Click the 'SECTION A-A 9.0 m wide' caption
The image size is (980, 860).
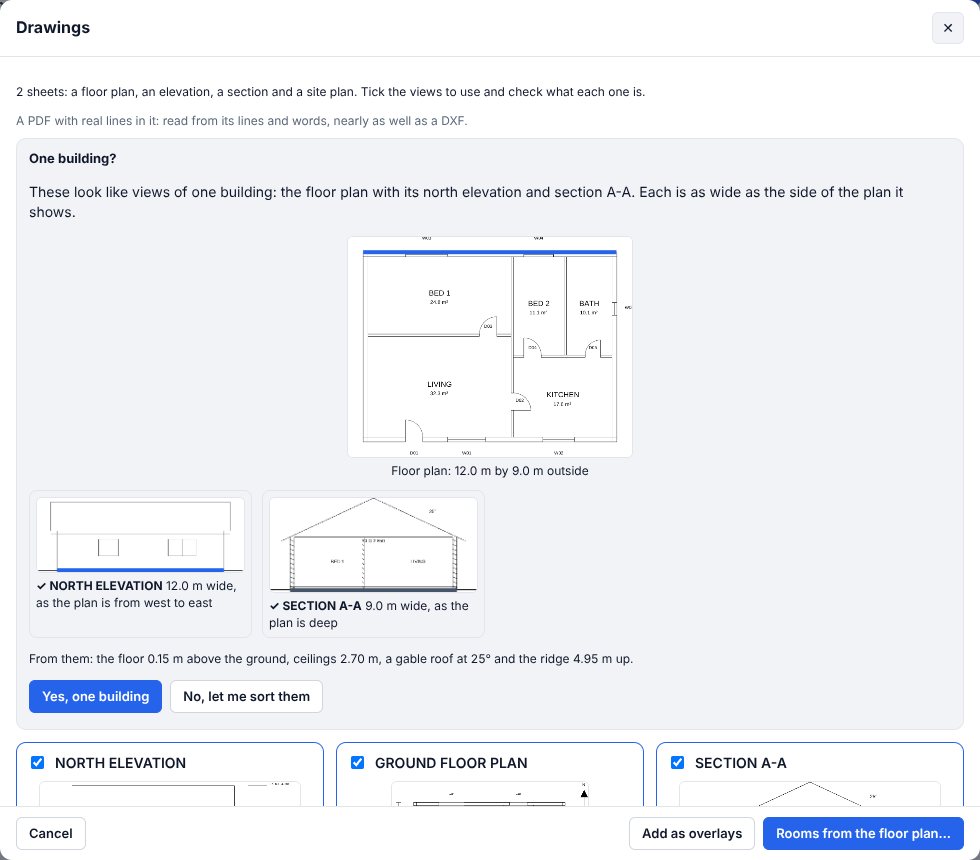369,614
